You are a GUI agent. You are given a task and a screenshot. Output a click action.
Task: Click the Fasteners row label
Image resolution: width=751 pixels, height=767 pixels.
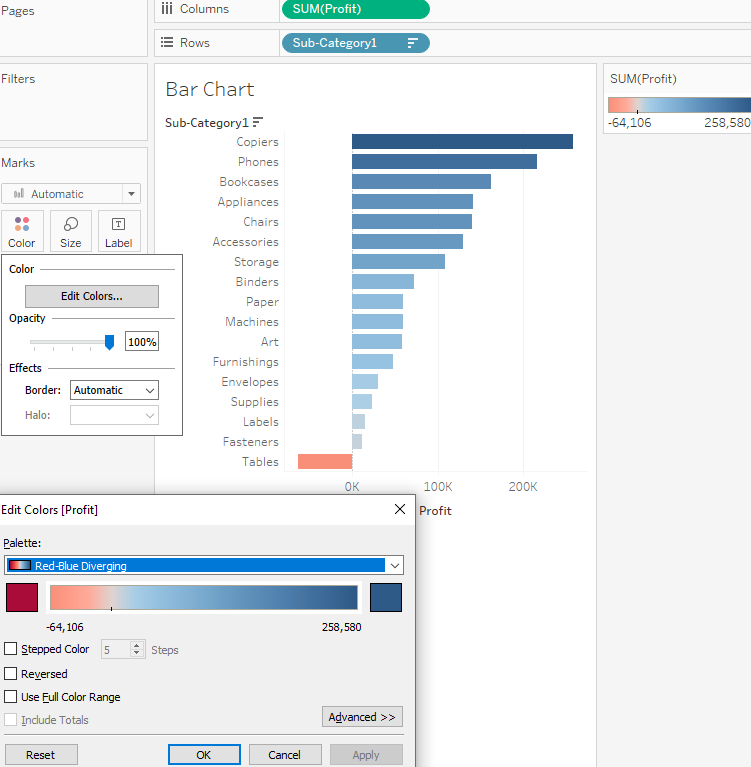pyautogui.click(x=250, y=442)
